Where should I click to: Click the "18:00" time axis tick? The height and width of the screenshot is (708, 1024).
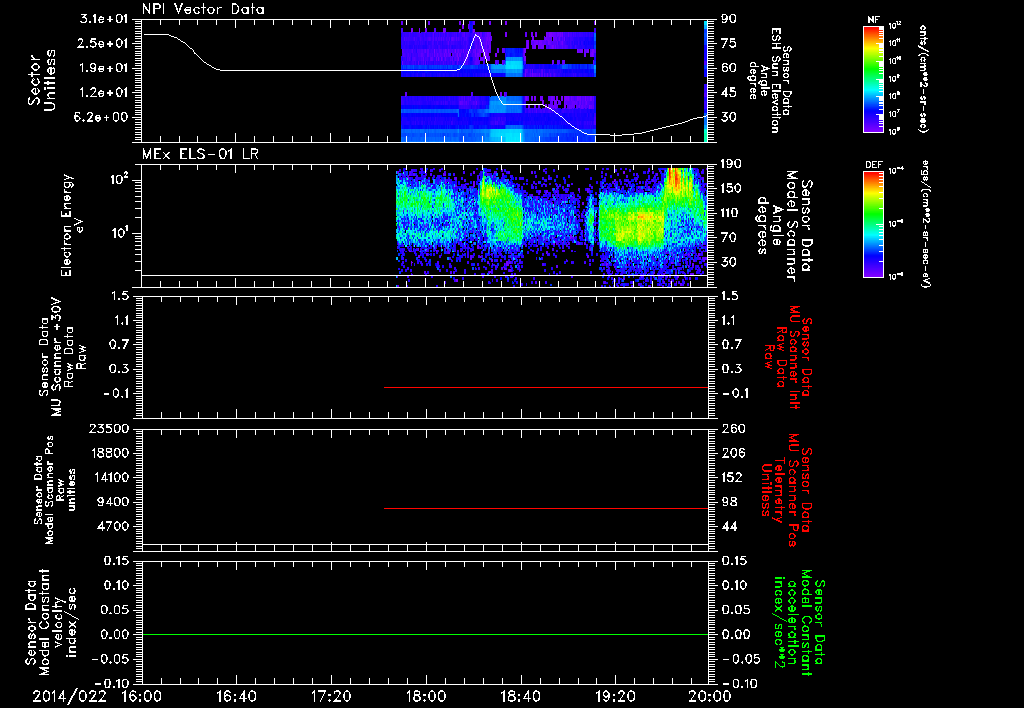coord(426,696)
